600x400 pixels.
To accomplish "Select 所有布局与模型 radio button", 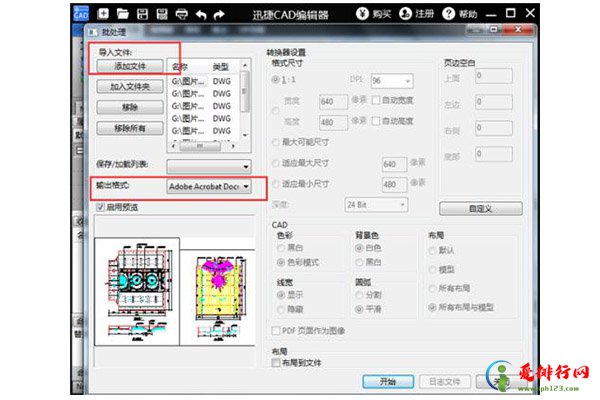I will [432, 307].
